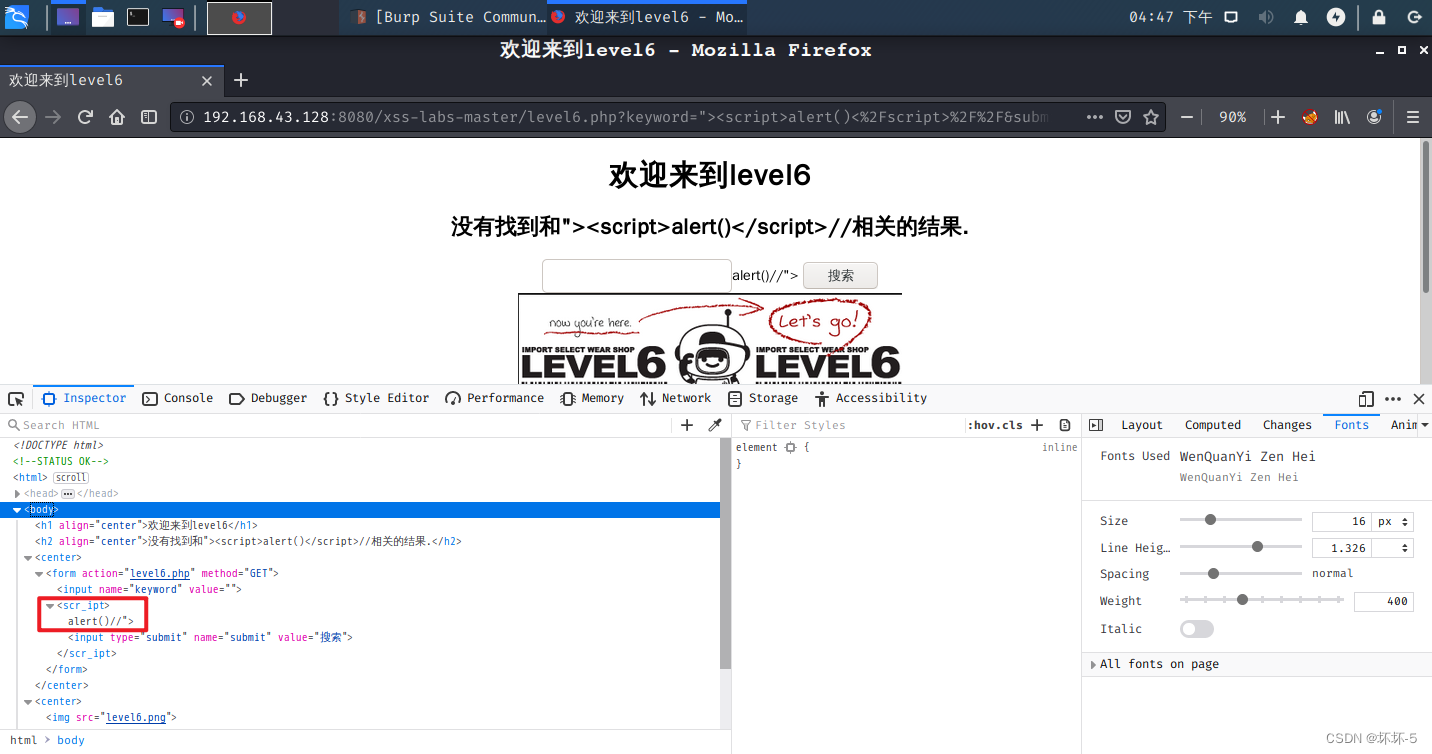Click the address bar URL
Image resolution: width=1432 pixels, height=754 pixels.
(x=625, y=117)
